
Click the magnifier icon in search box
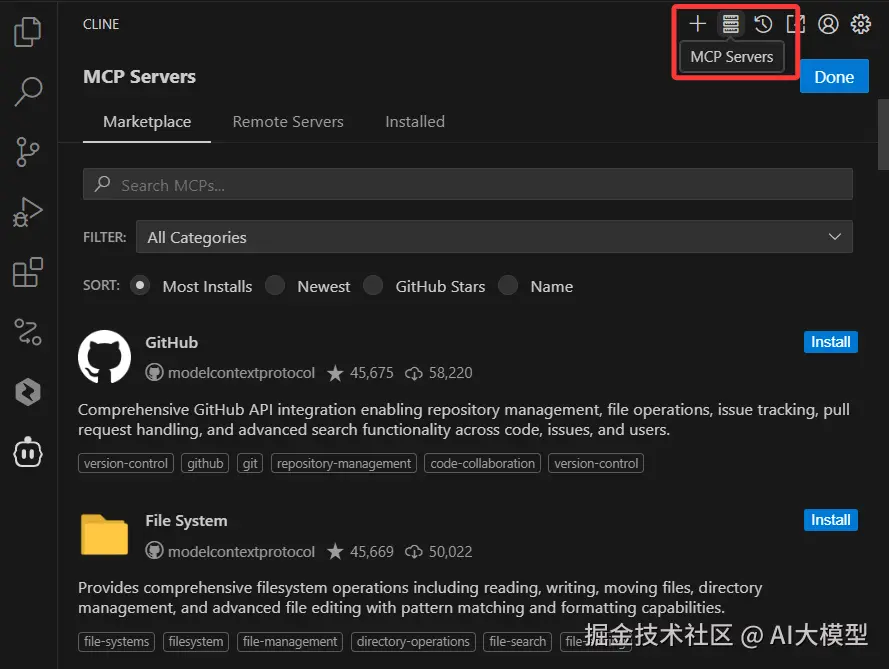click(103, 184)
